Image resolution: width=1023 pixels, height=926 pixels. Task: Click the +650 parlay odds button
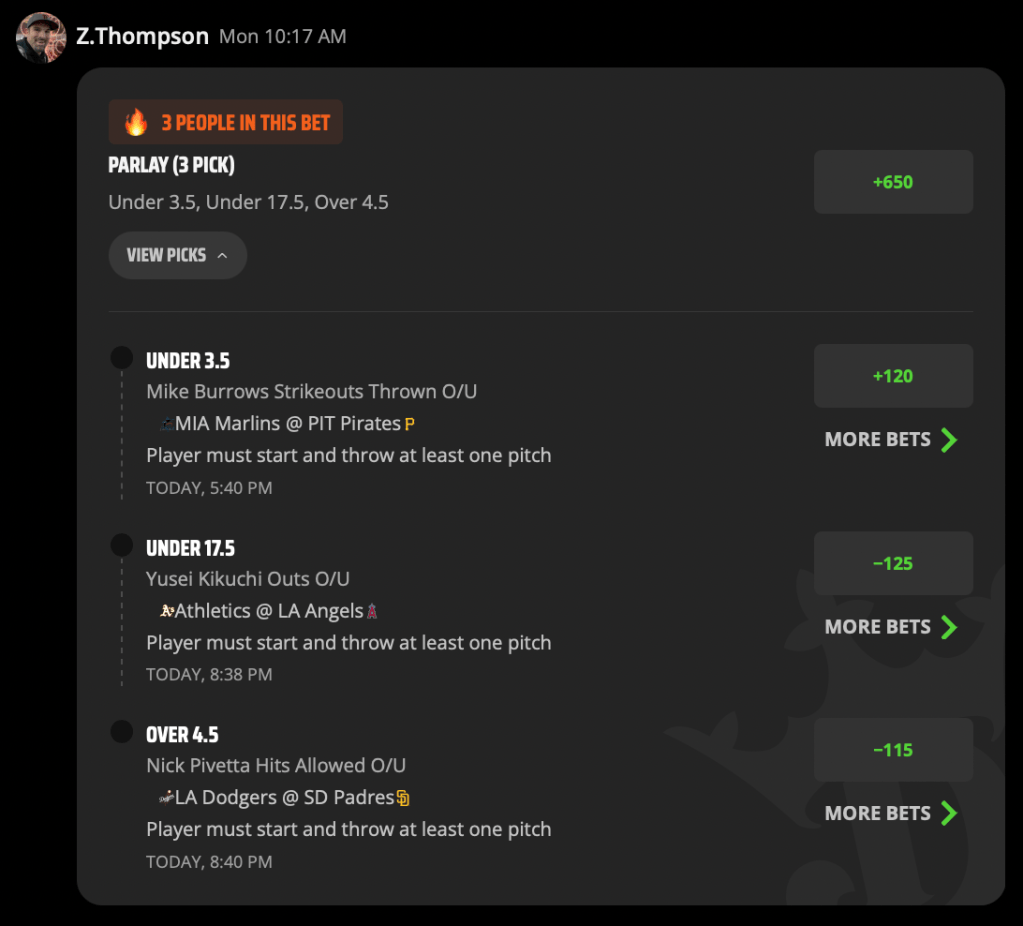point(893,182)
